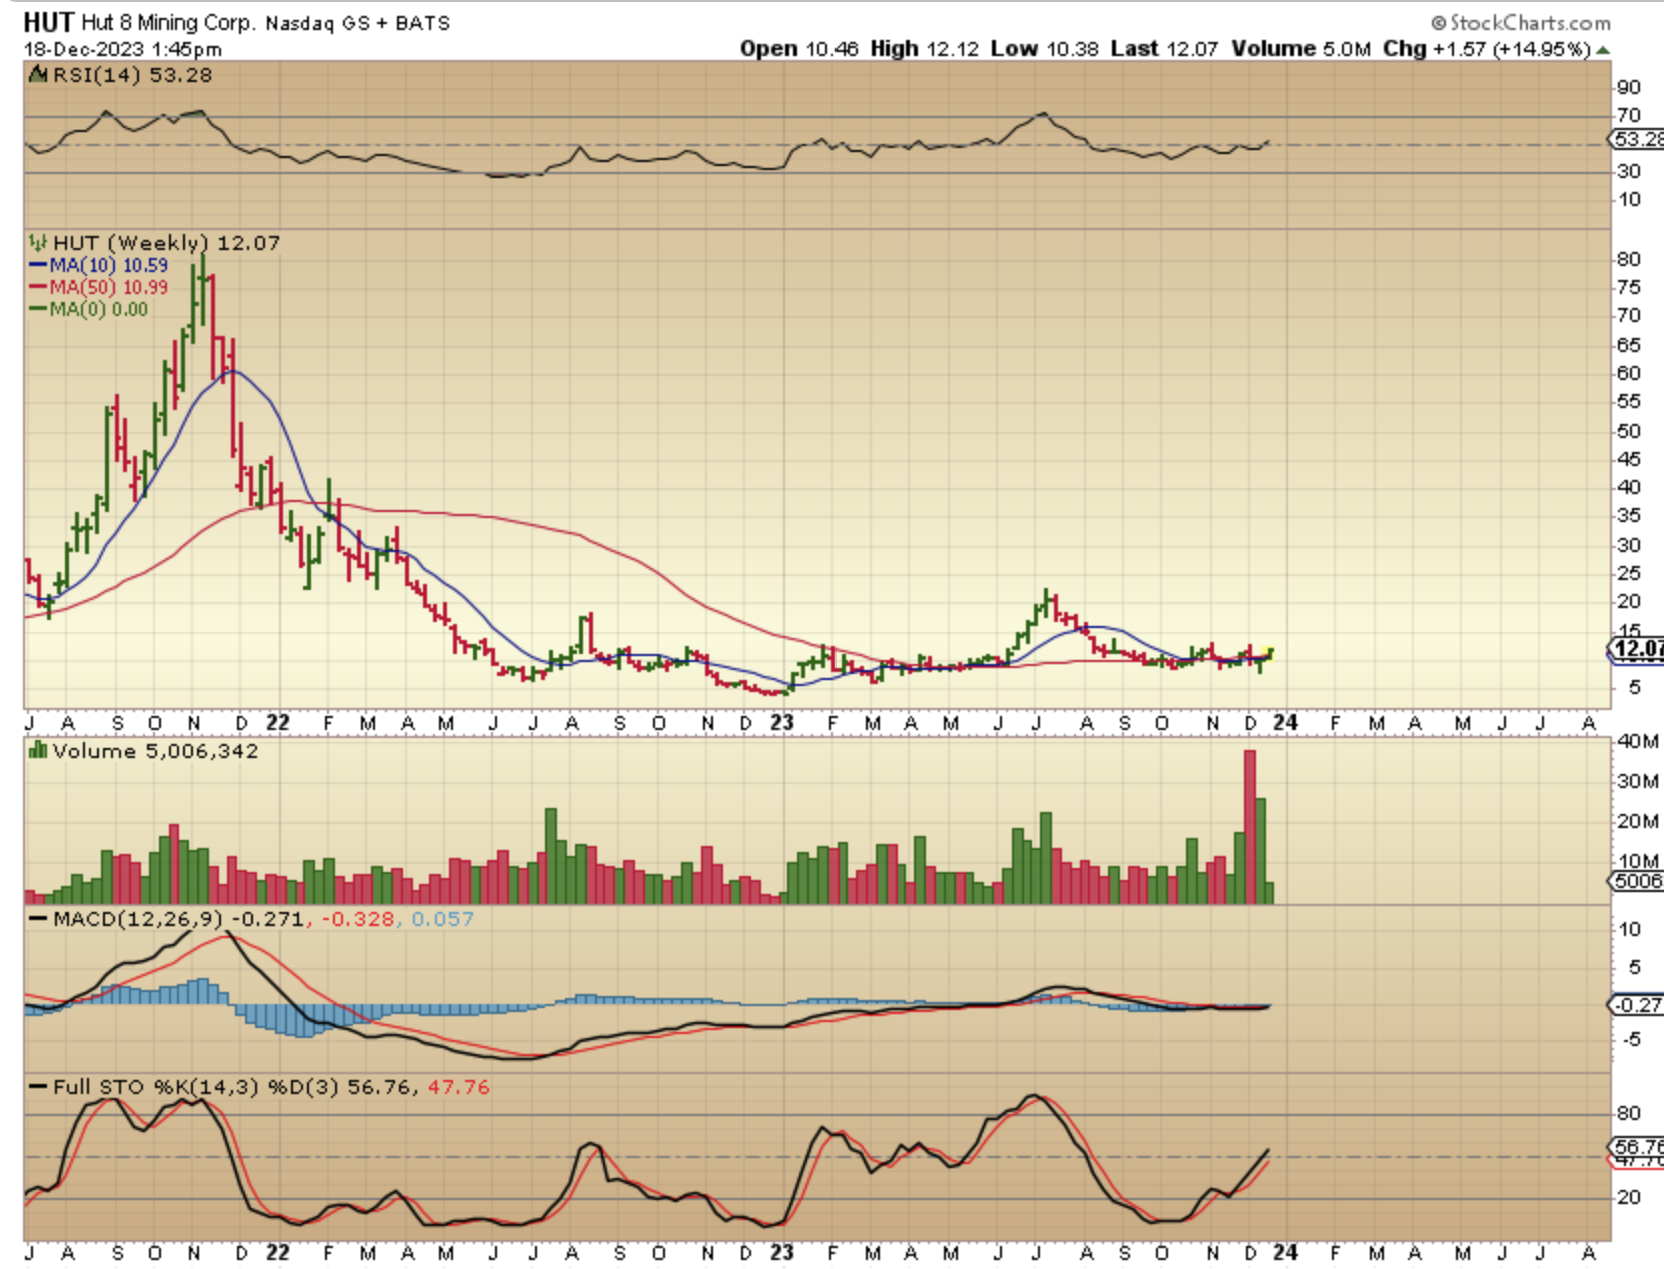
Task: Click the "90" level on RSI axis
Action: [1629, 87]
